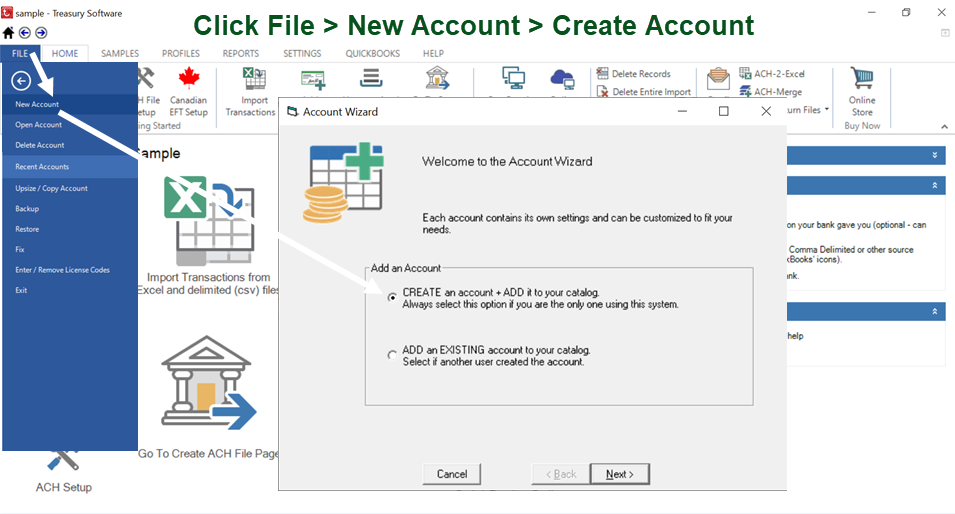Select CREATE an account radio option
Screen dimensions: 955x514
[392, 298]
